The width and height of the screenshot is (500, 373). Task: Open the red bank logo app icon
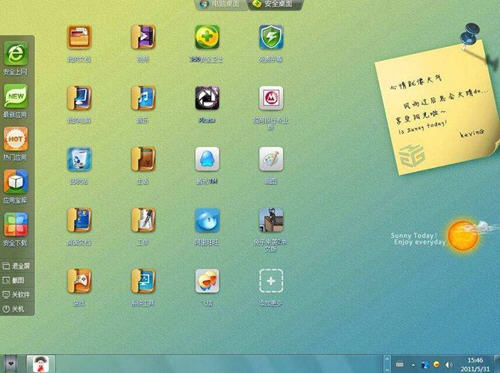[x=271, y=98]
